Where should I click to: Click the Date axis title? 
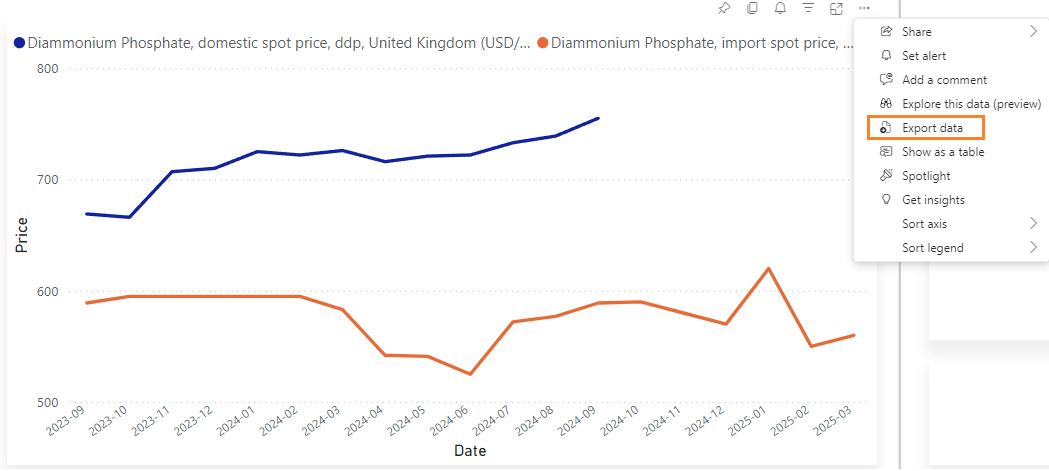click(469, 451)
